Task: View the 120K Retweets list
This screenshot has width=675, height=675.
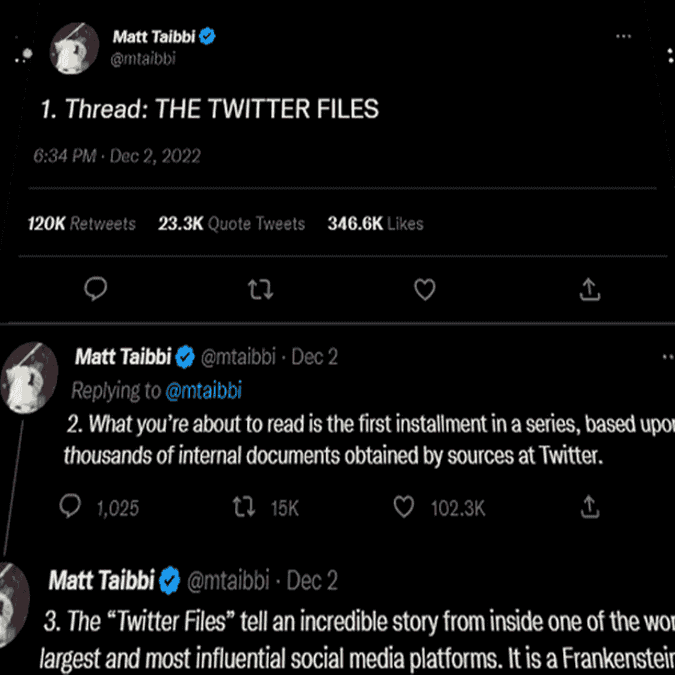Action: pyautogui.click(x=81, y=224)
